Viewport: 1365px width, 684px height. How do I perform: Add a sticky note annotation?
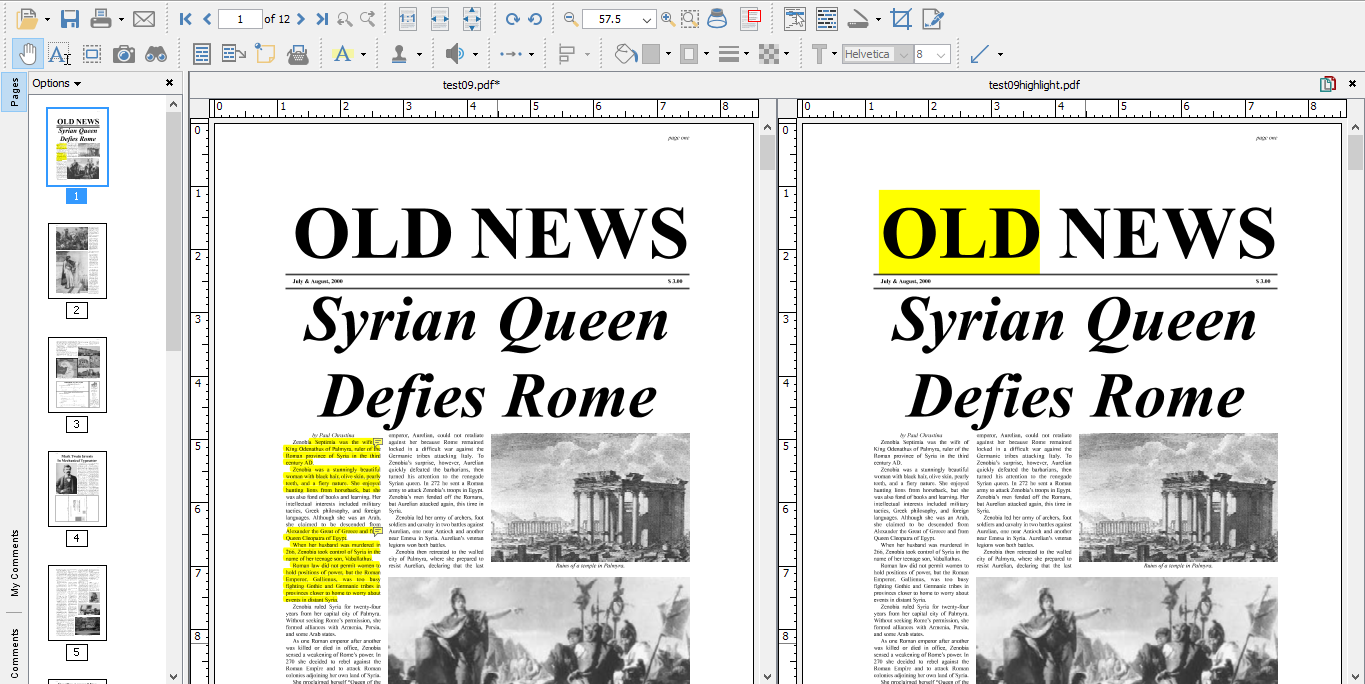coord(265,53)
